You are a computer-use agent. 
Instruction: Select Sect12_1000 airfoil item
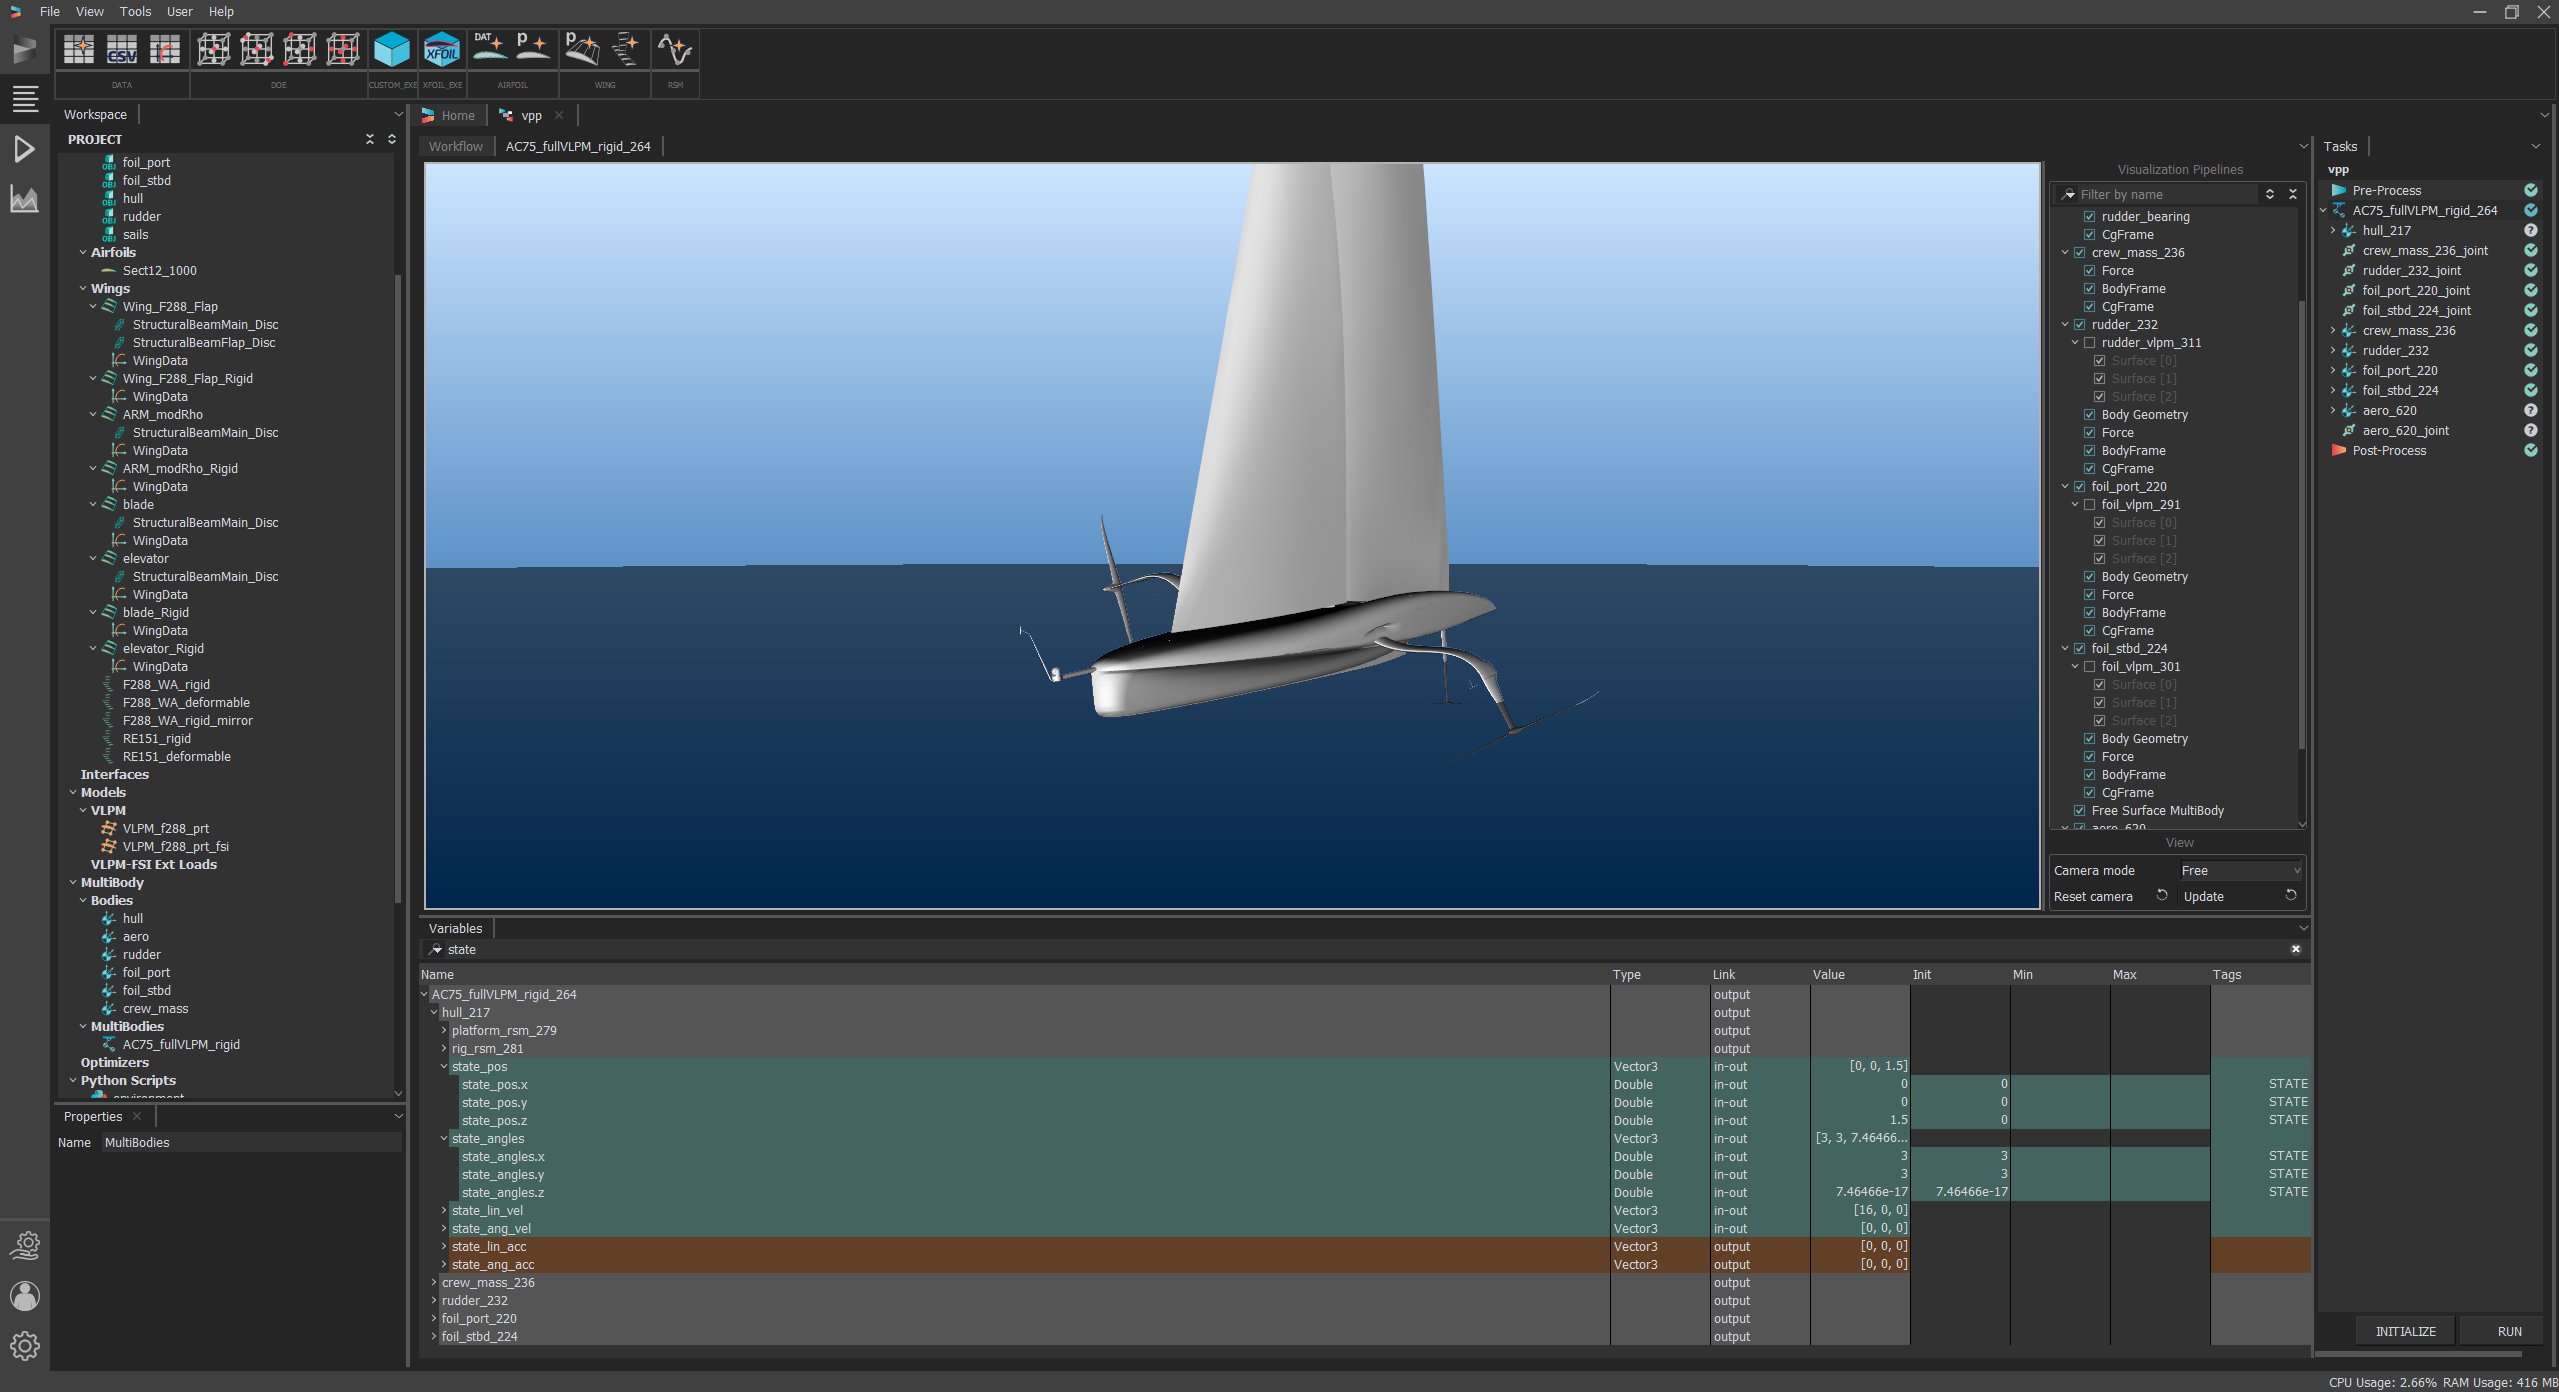pos(159,270)
